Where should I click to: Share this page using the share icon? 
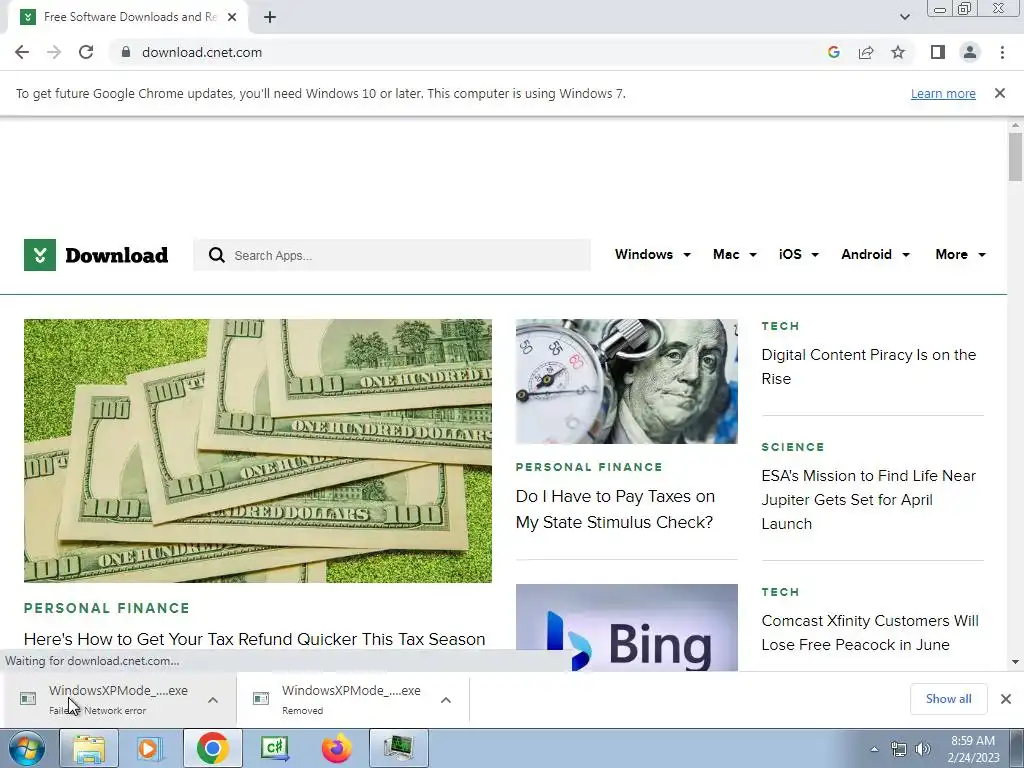point(866,52)
